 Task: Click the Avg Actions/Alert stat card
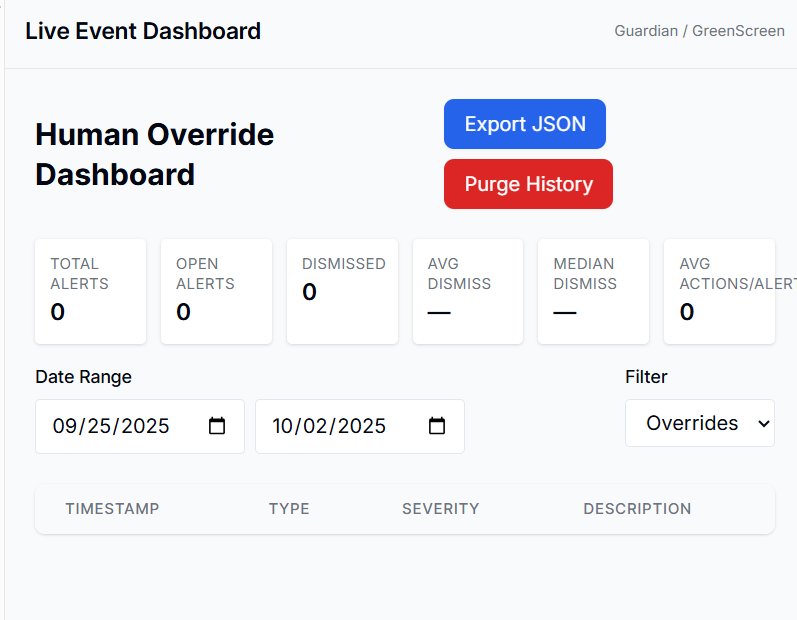point(718,291)
